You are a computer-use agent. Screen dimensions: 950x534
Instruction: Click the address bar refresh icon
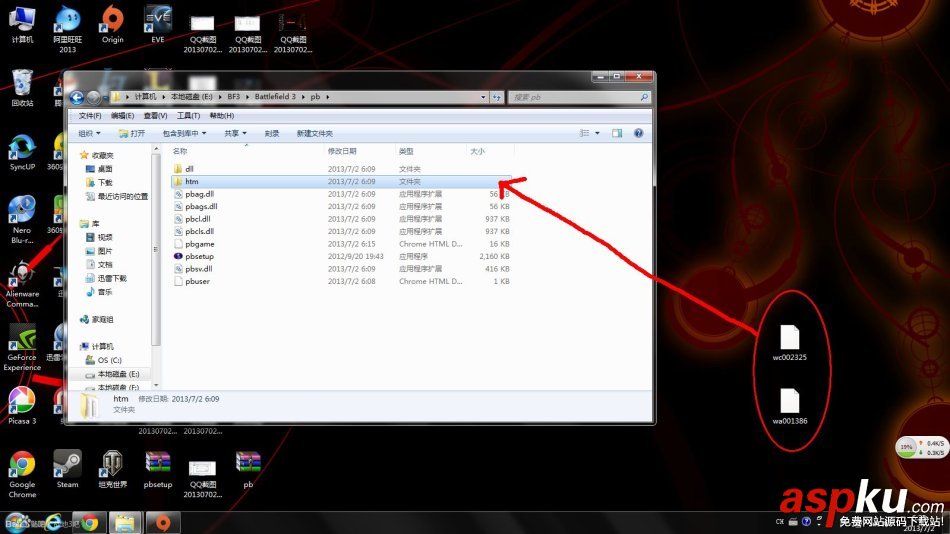[x=497, y=97]
